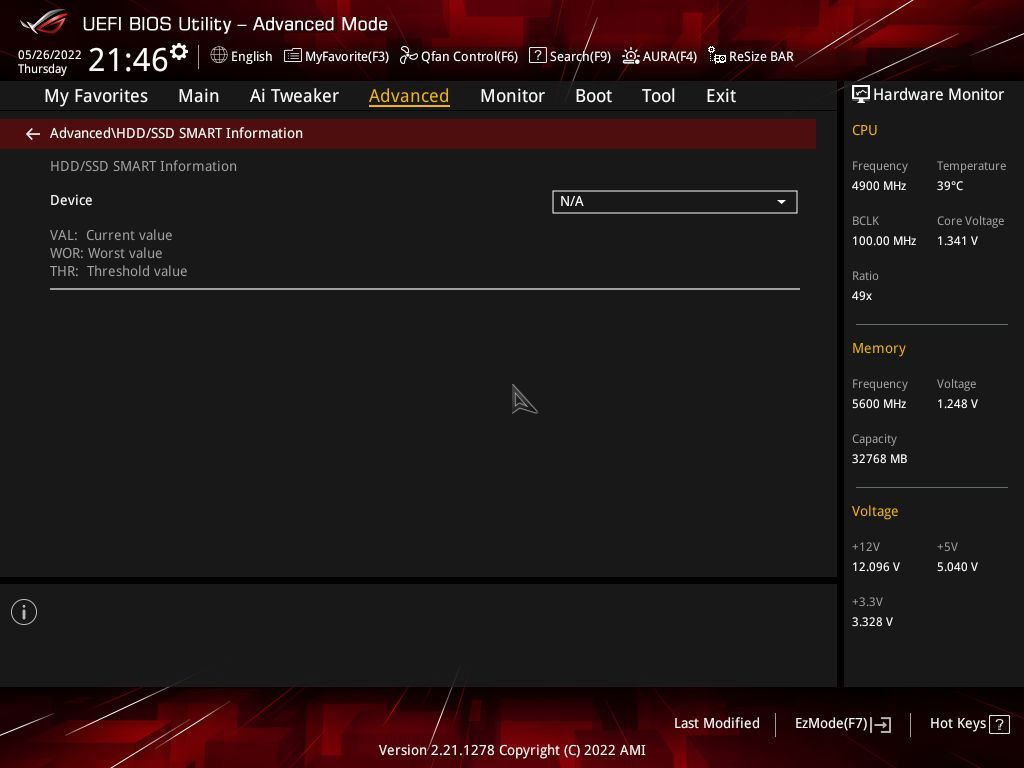Click the Hardware Monitor title
This screenshot has height=768, width=1024.
point(938,95)
